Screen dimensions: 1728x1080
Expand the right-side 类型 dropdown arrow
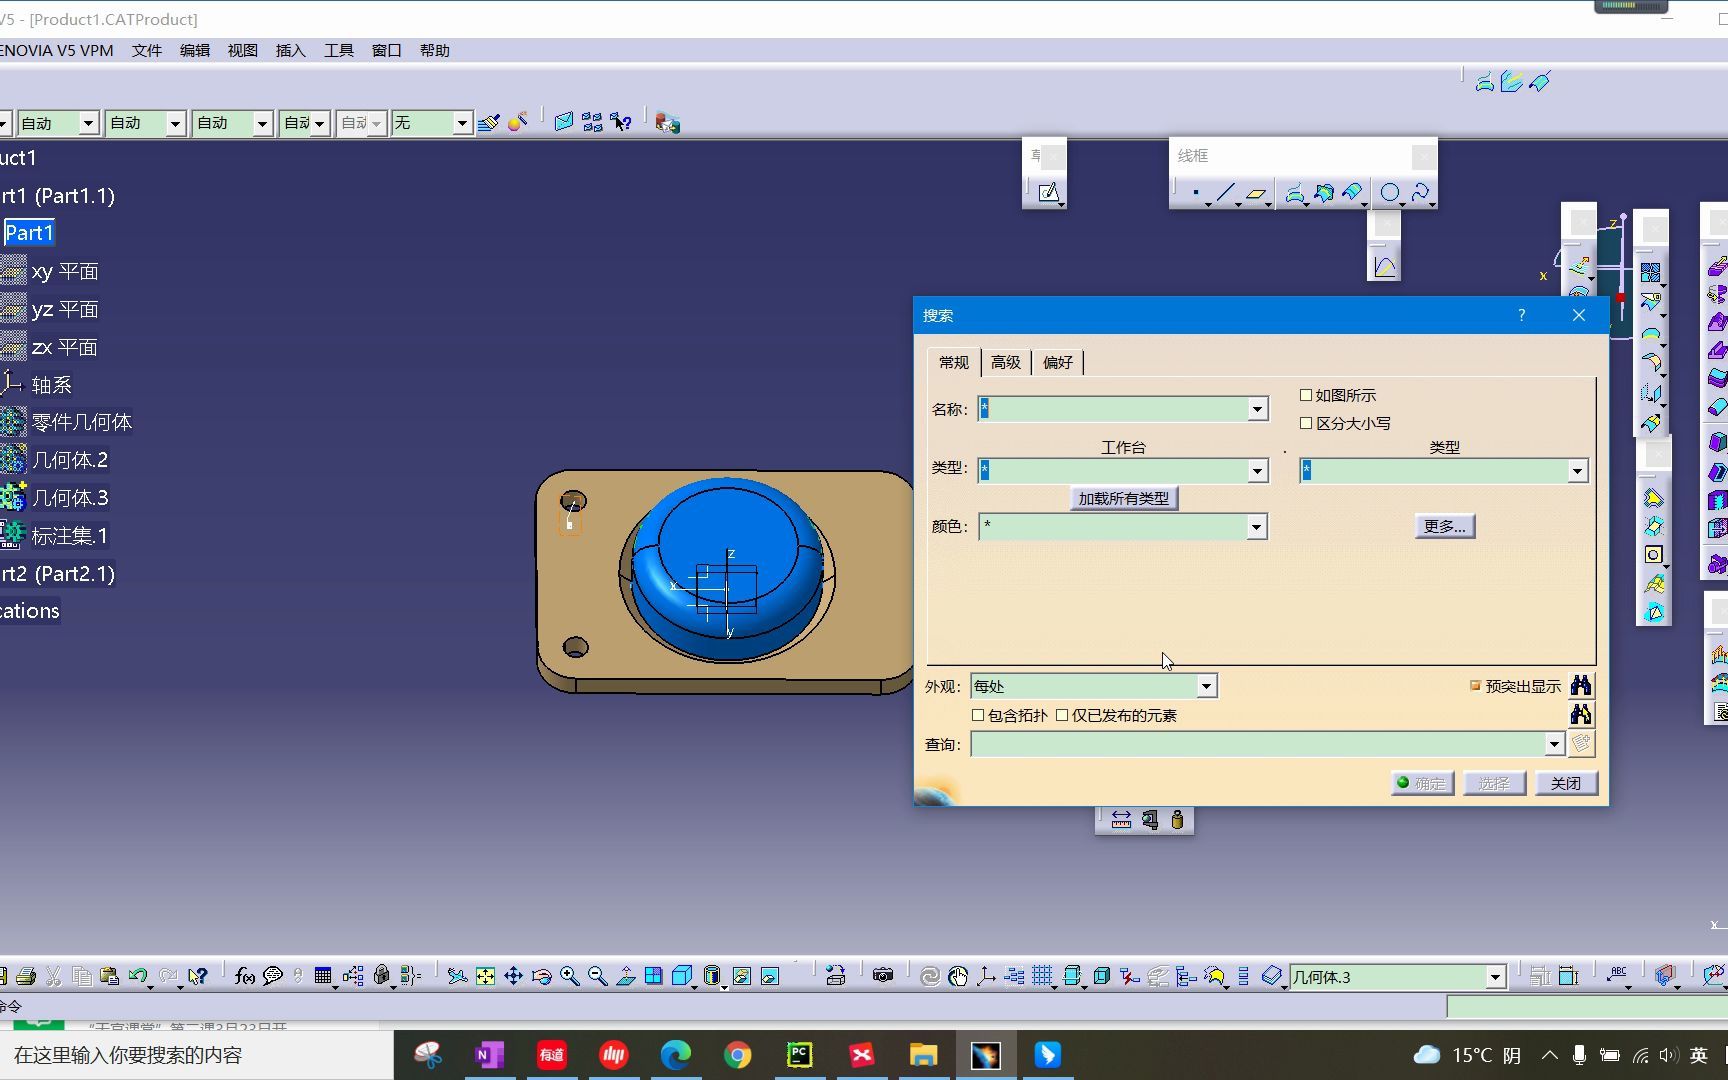1577,471
